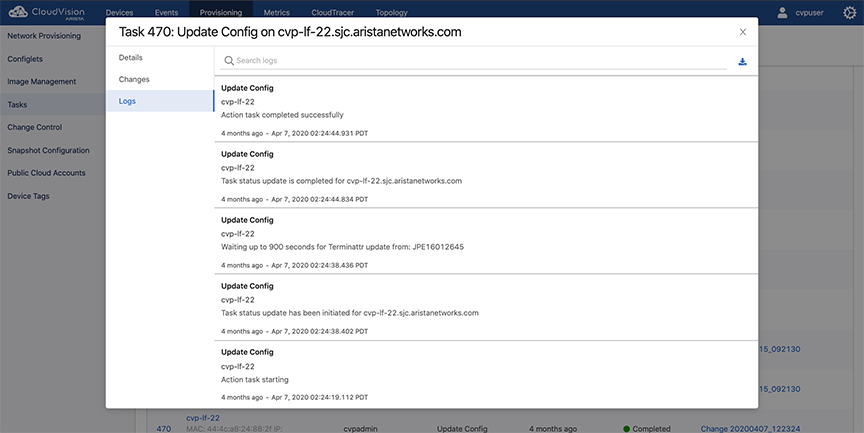Click the cvpuser username label
The height and width of the screenshot is (433, 864).
[809, 13]
